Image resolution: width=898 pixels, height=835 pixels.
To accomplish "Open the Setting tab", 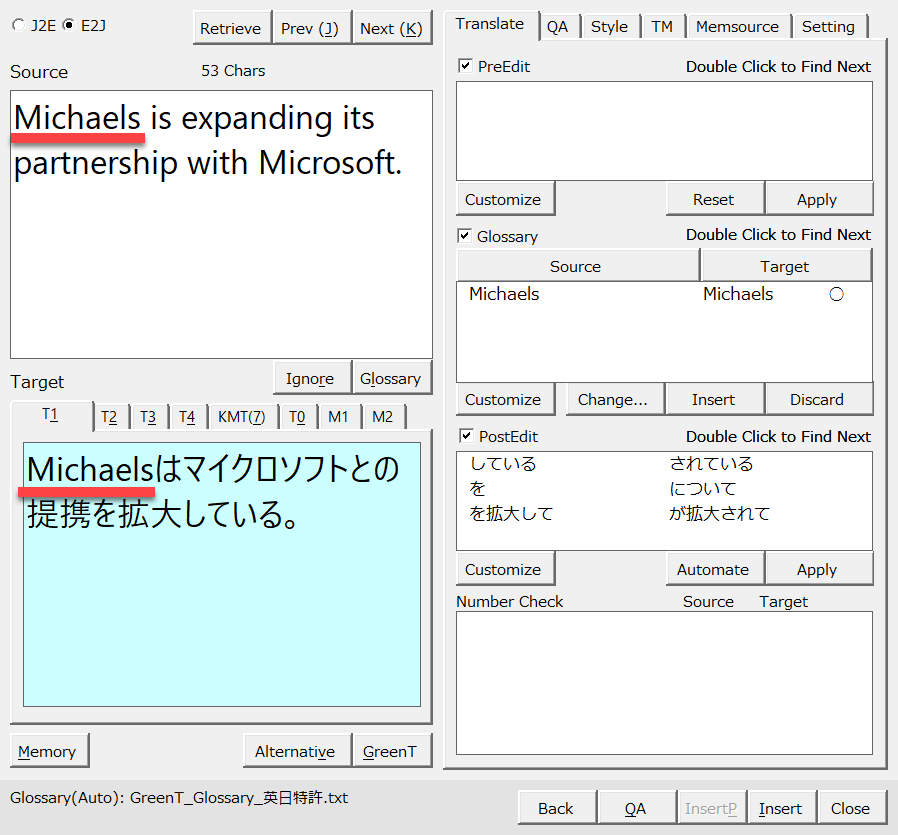I will 828,26.
